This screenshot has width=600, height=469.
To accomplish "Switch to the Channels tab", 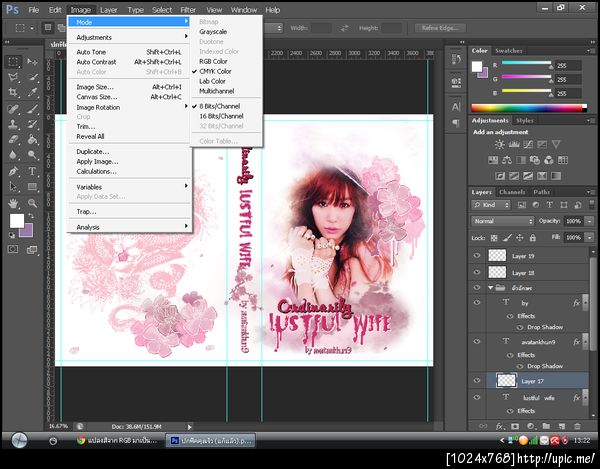I will click(x=512, y=192).
